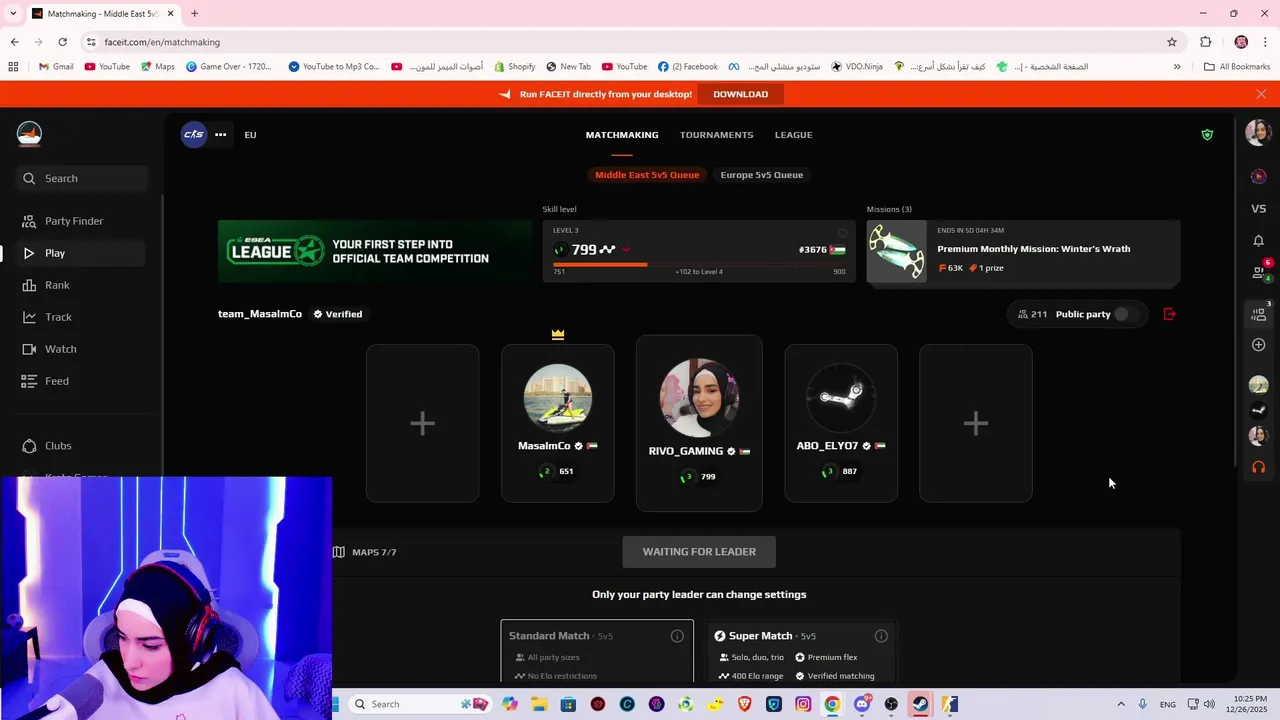This screenshot has height=720, width=1280.
Task: Click the red leave party icon
Action: [1169, 314]
